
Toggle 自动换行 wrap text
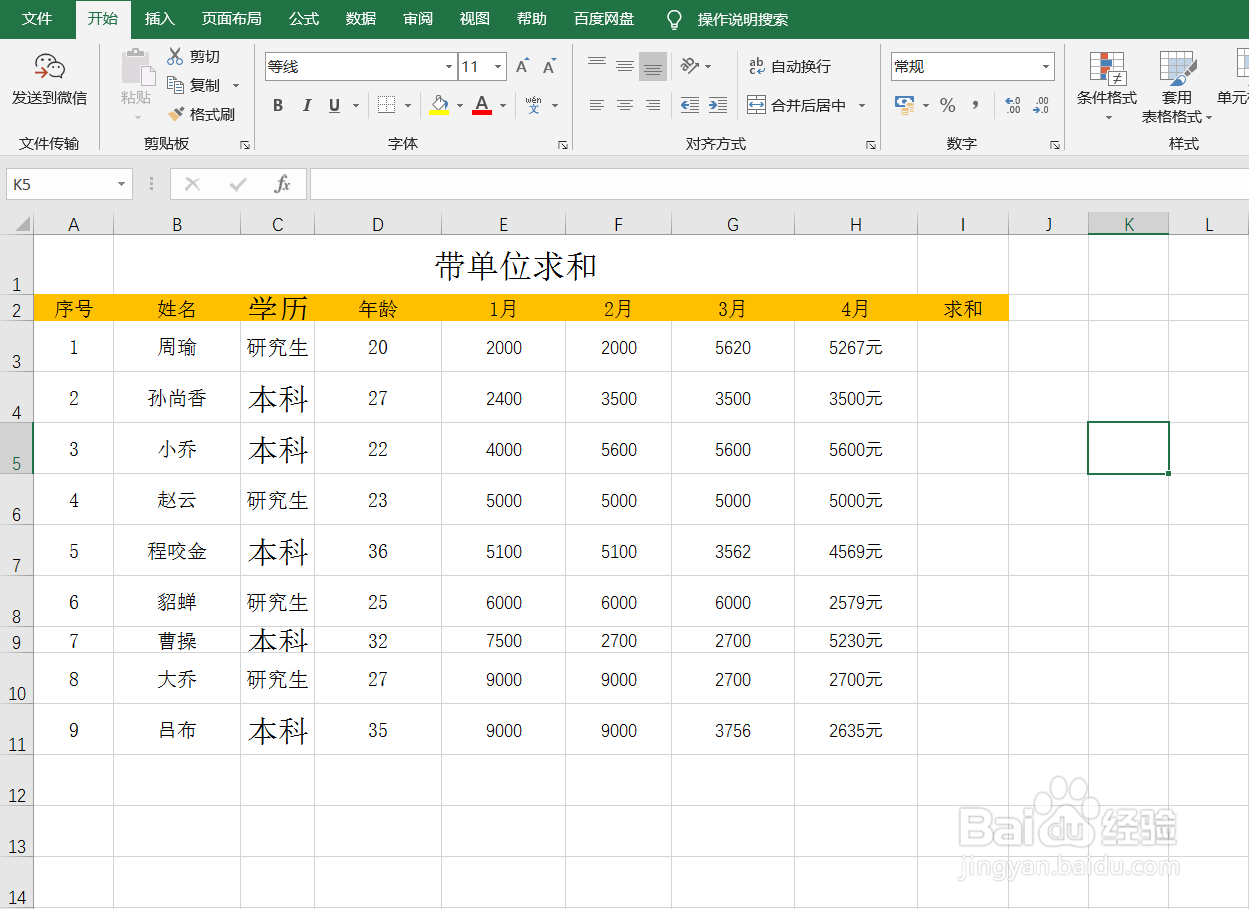[x=790, y=67]
